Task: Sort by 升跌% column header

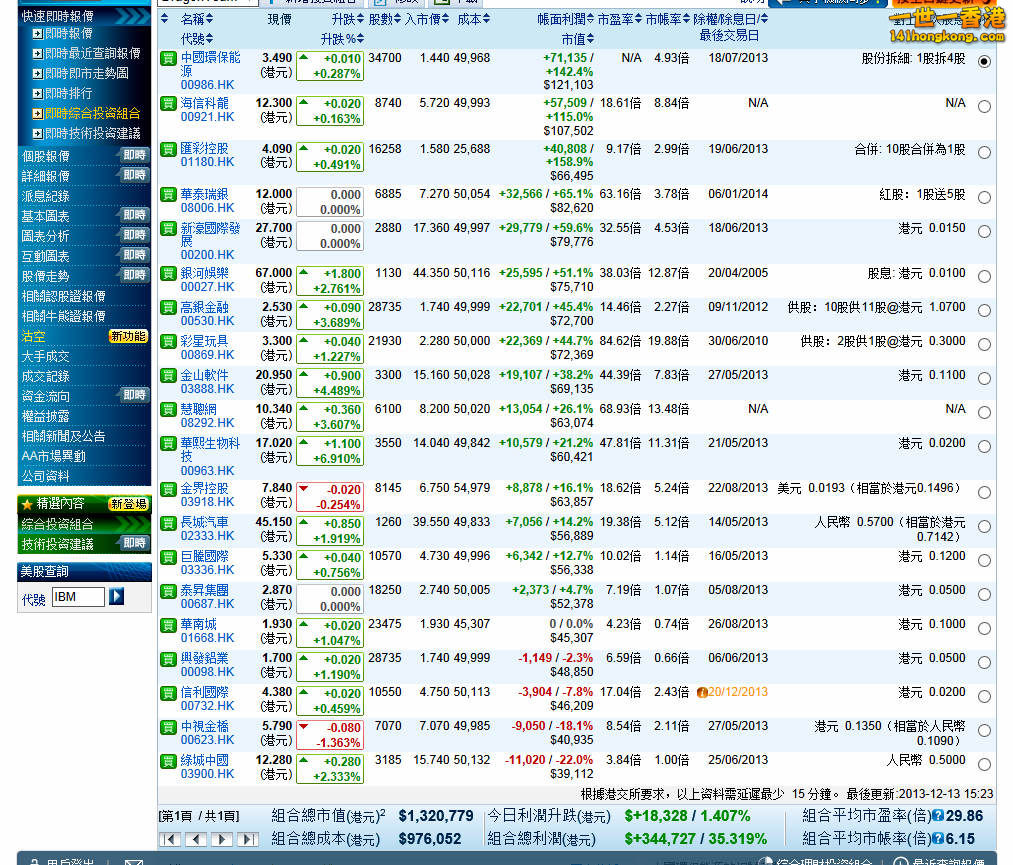Action: pos(342,39)
